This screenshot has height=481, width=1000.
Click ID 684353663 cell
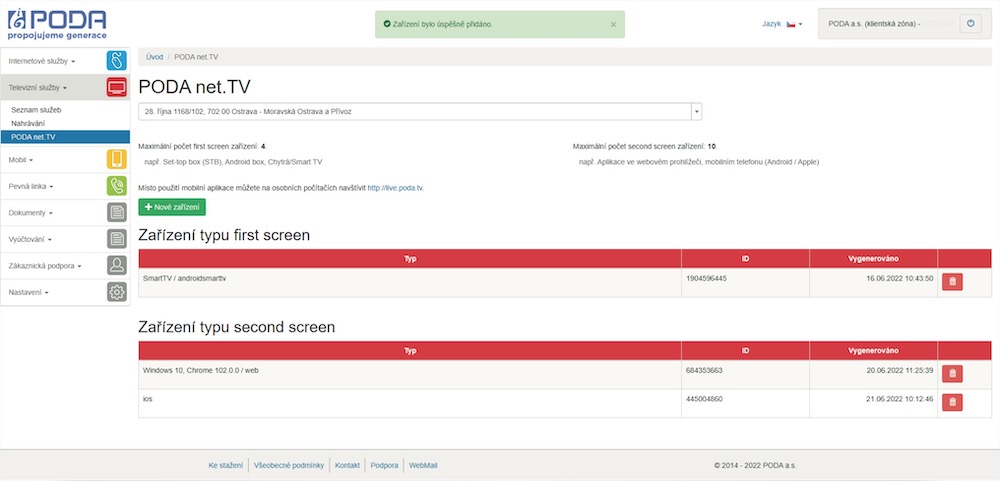745,375
